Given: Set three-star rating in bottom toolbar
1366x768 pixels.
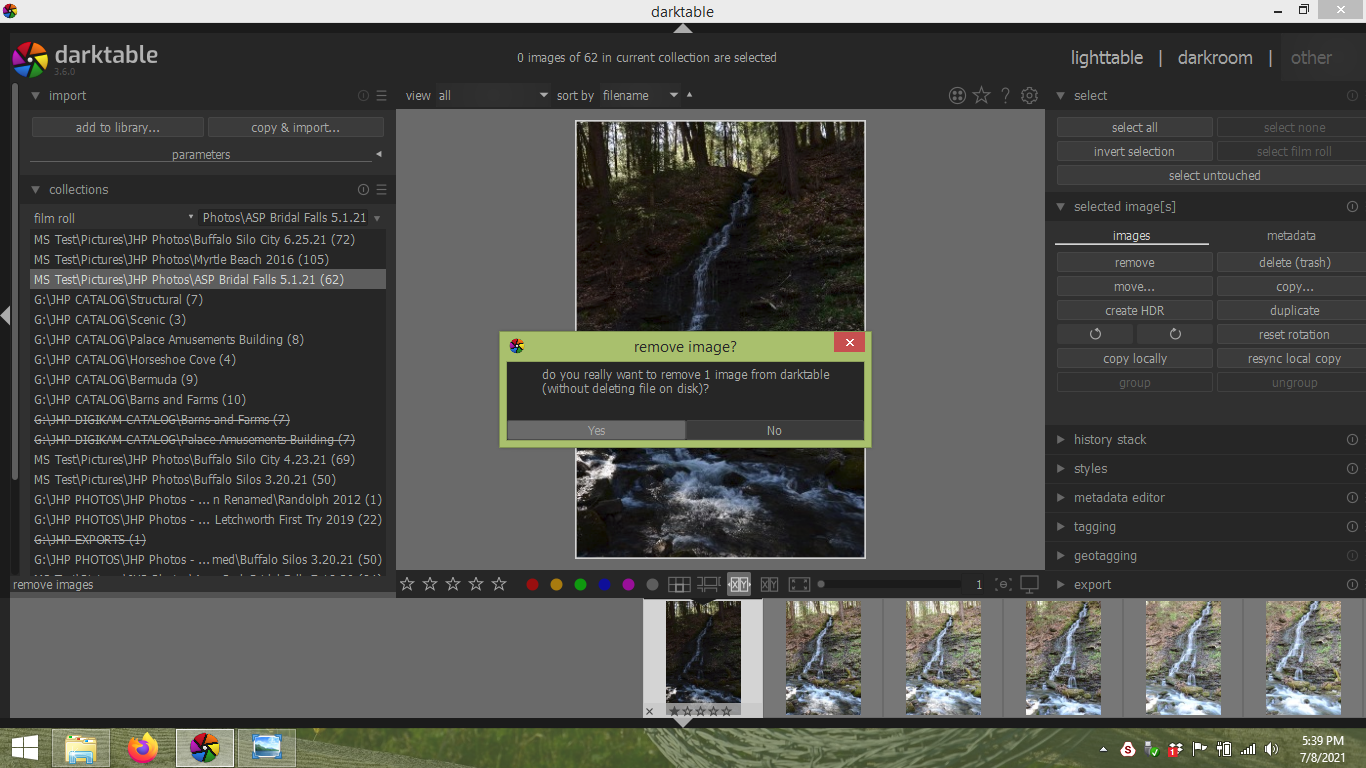Looking at the screenshot, I should (x=453, y=584).
